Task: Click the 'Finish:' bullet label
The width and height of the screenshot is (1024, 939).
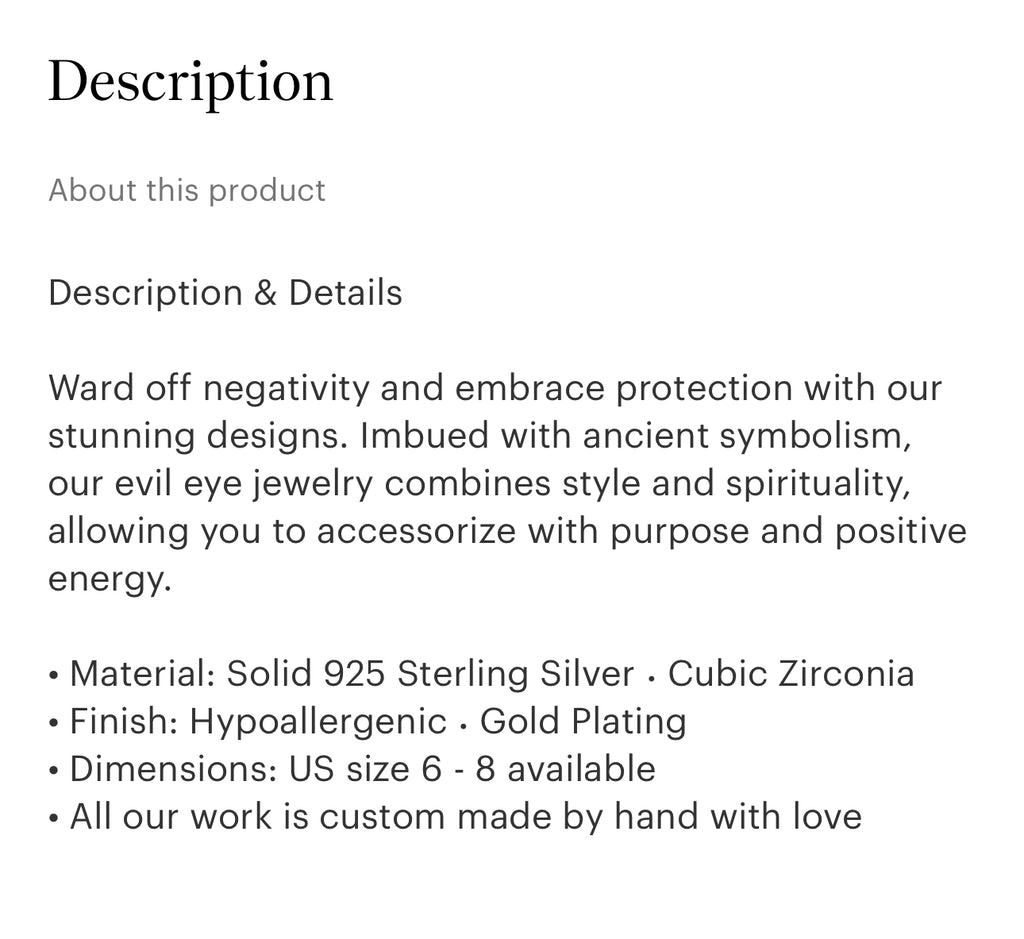Action: click(125, 721)
